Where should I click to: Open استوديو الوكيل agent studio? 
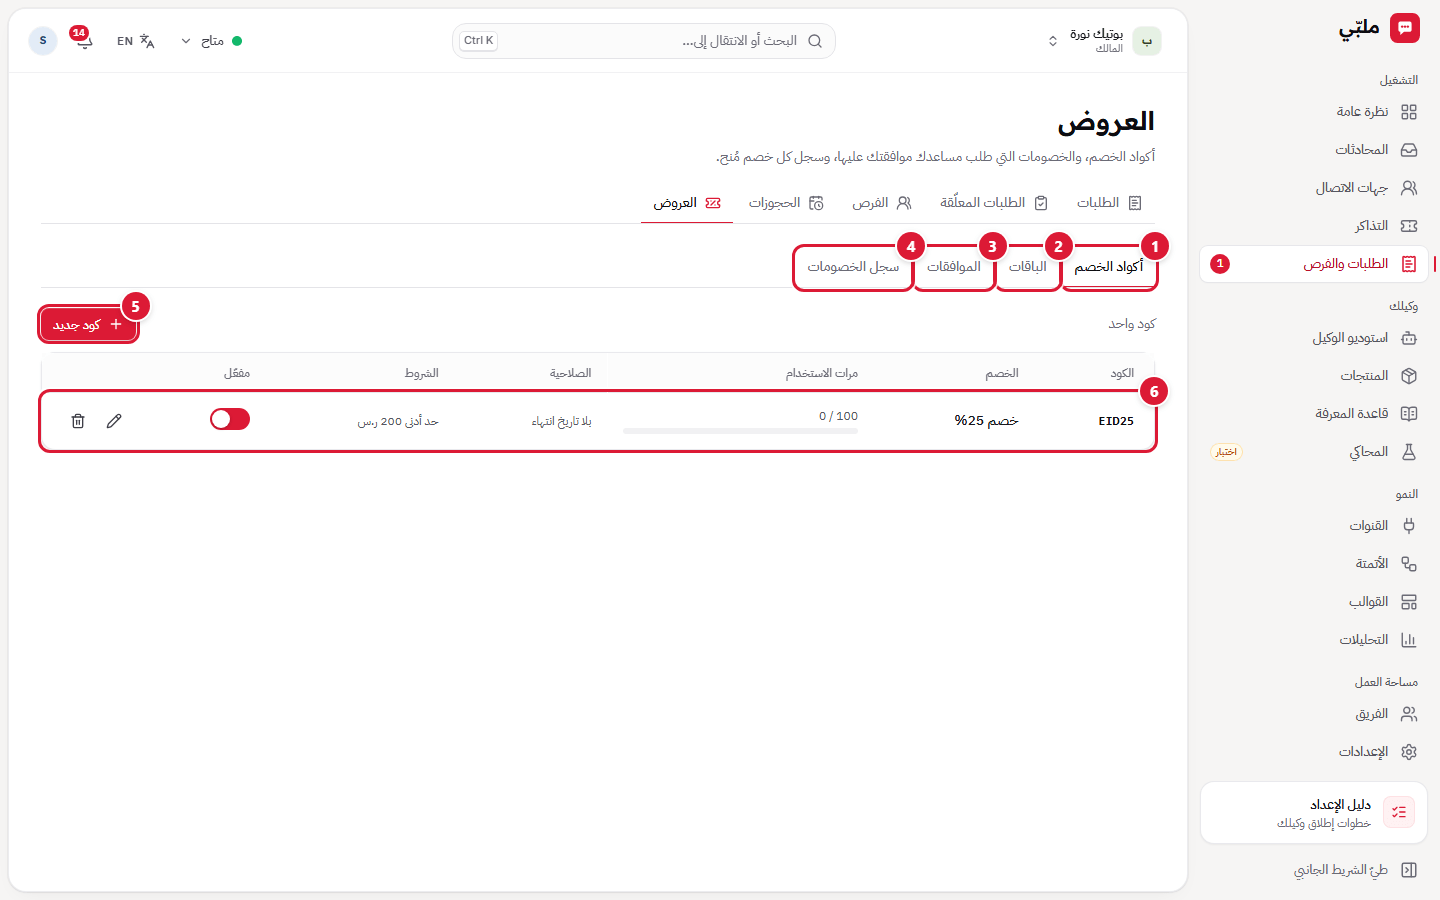(1314, 338)
